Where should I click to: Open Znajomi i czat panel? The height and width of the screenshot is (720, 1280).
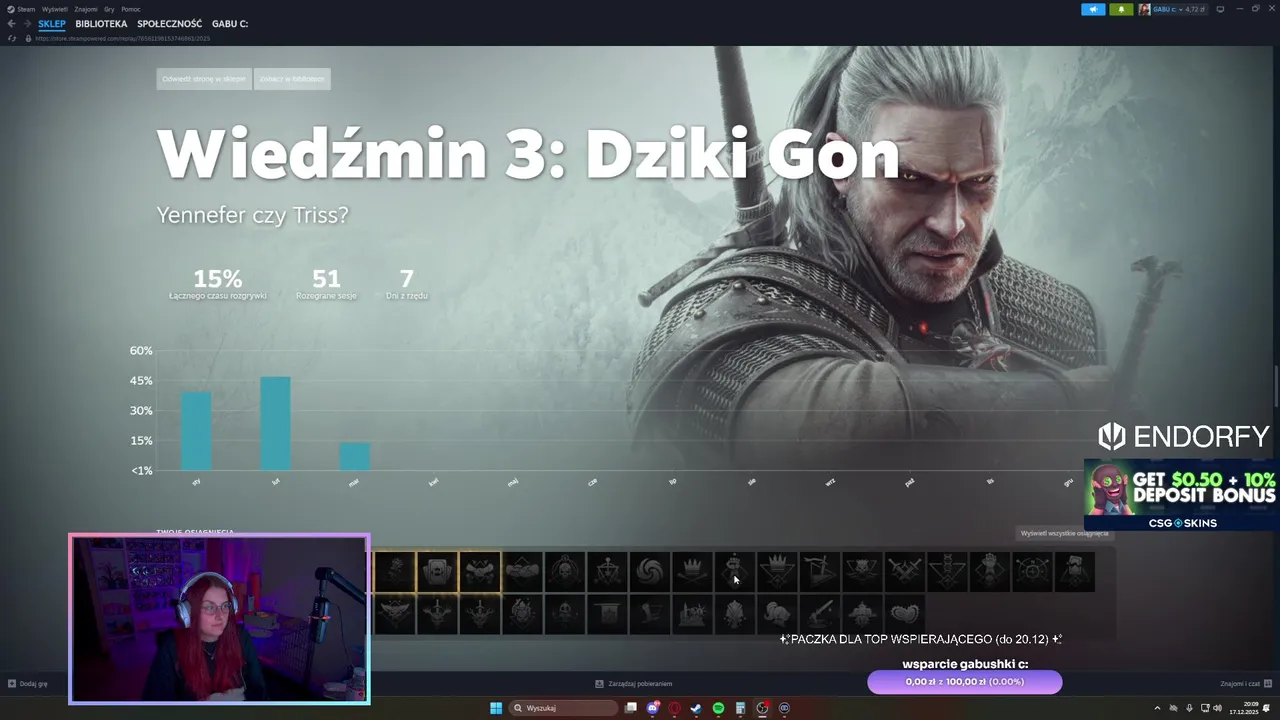(x=1245, y=684)
